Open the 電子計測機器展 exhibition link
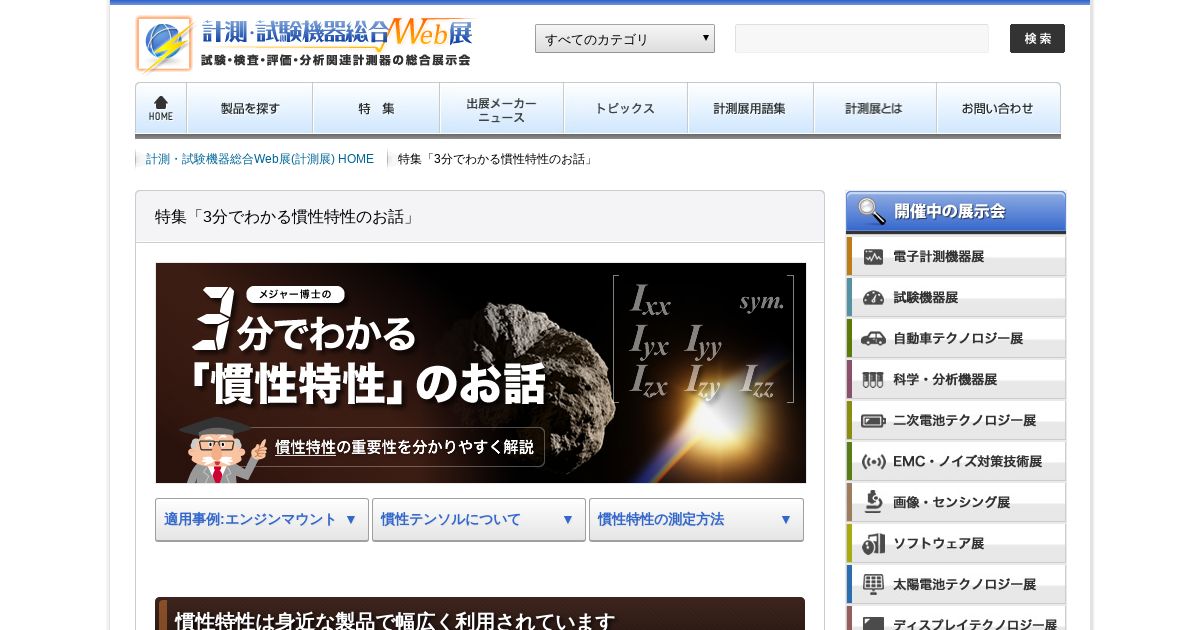This screenshot has width=1200, height=630. (956, 256)
